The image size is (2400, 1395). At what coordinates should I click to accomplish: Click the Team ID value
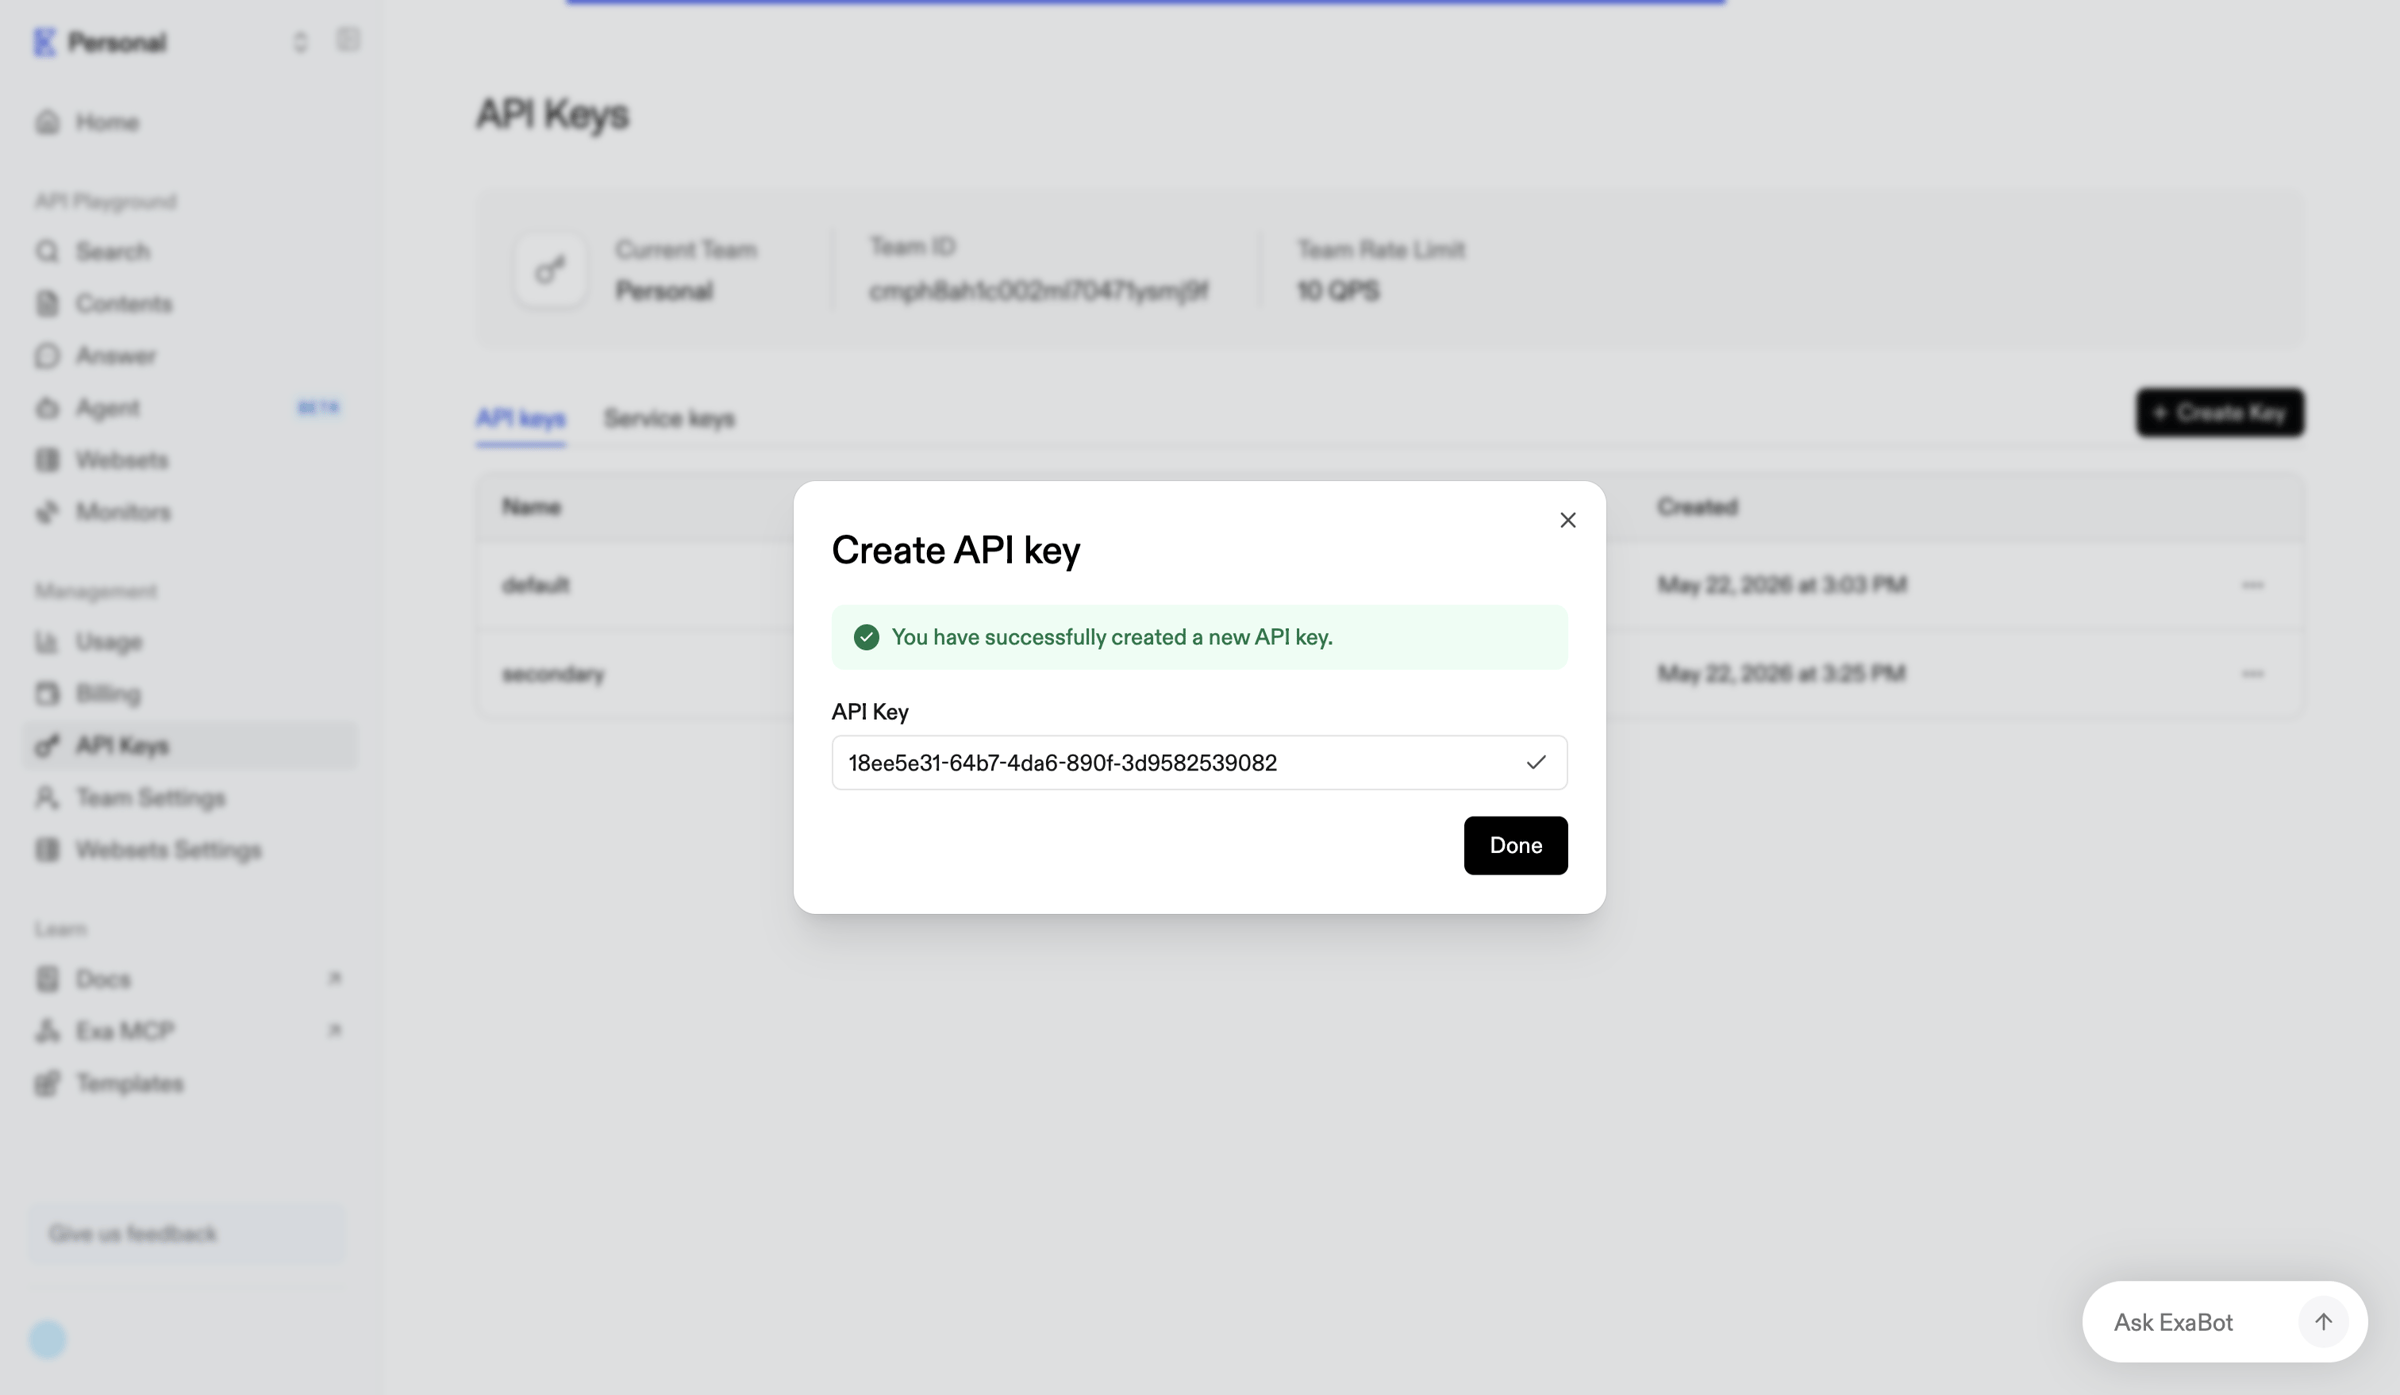point(1038,290)
